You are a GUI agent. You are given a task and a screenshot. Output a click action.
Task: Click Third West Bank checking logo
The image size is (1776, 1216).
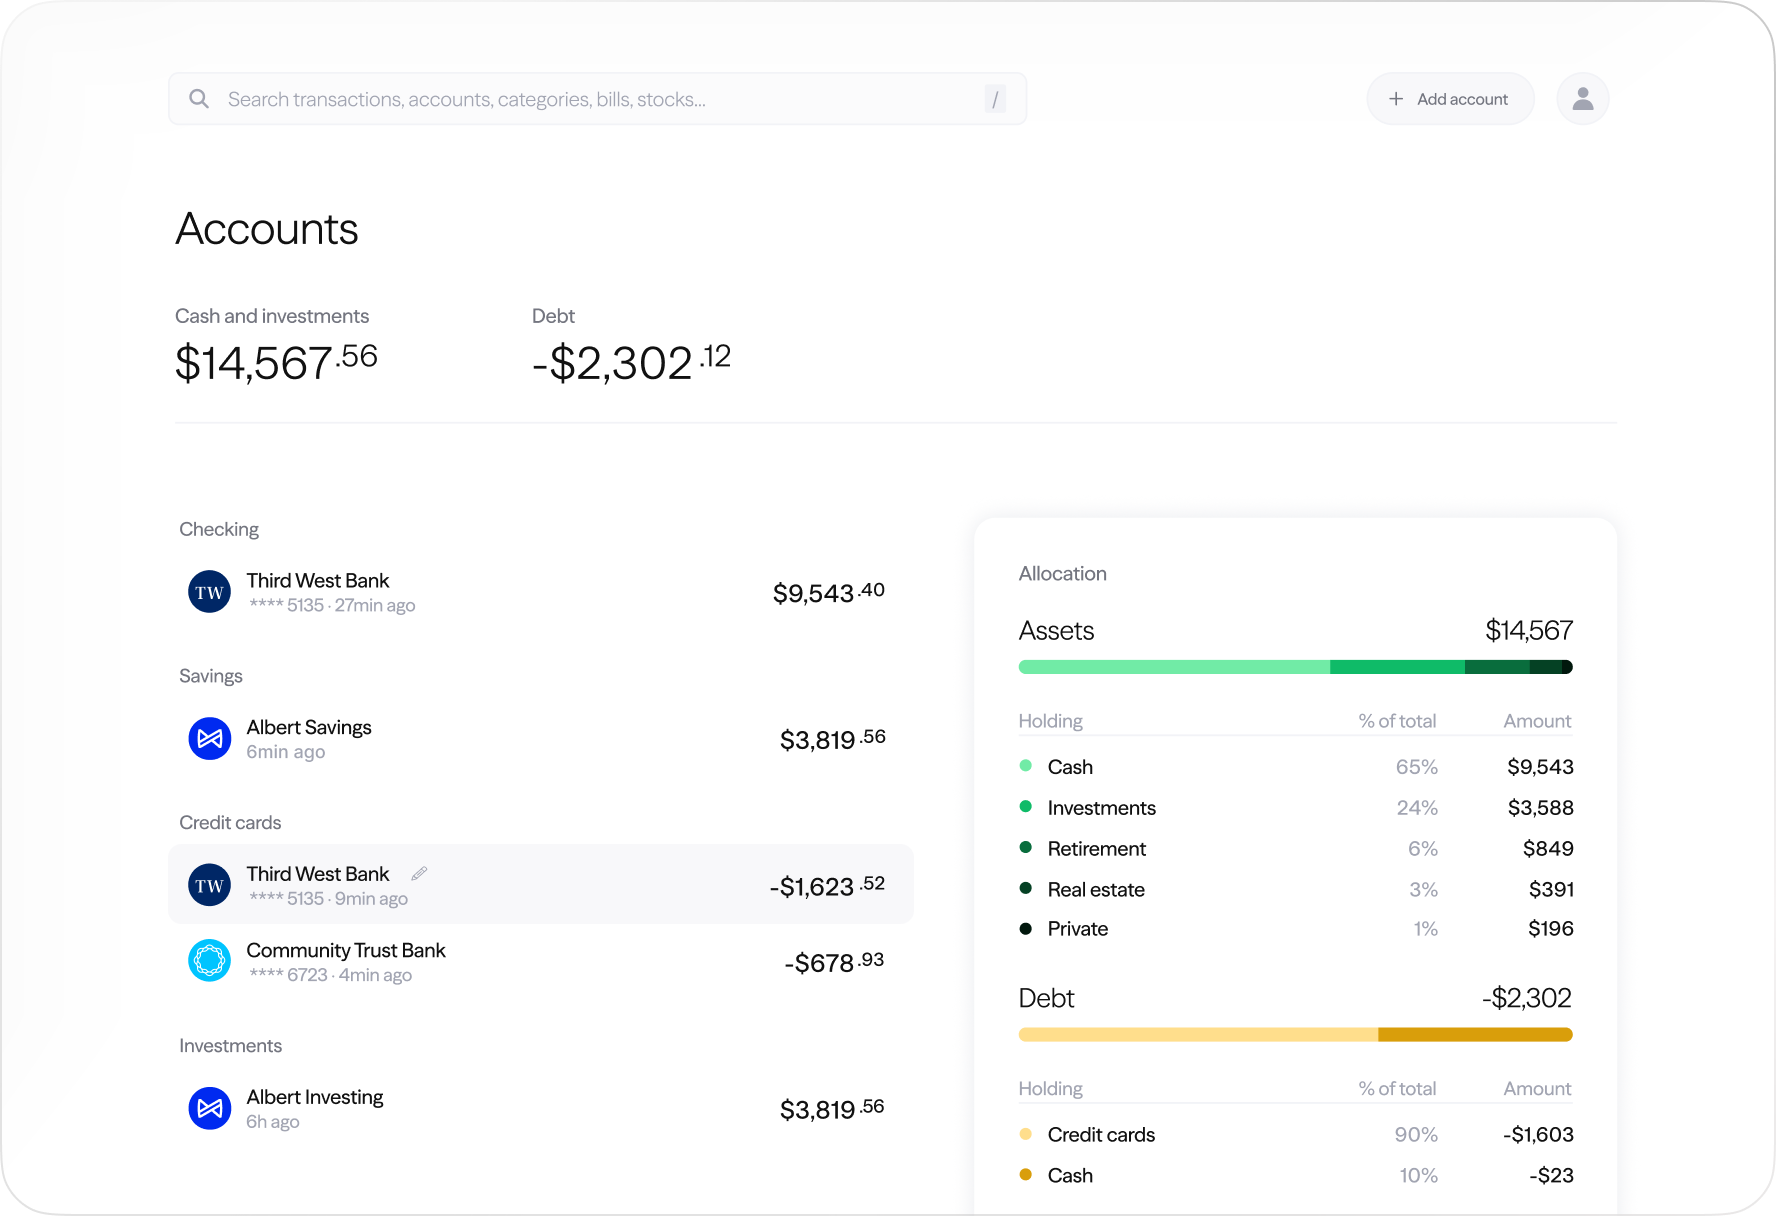pos(210,592)
